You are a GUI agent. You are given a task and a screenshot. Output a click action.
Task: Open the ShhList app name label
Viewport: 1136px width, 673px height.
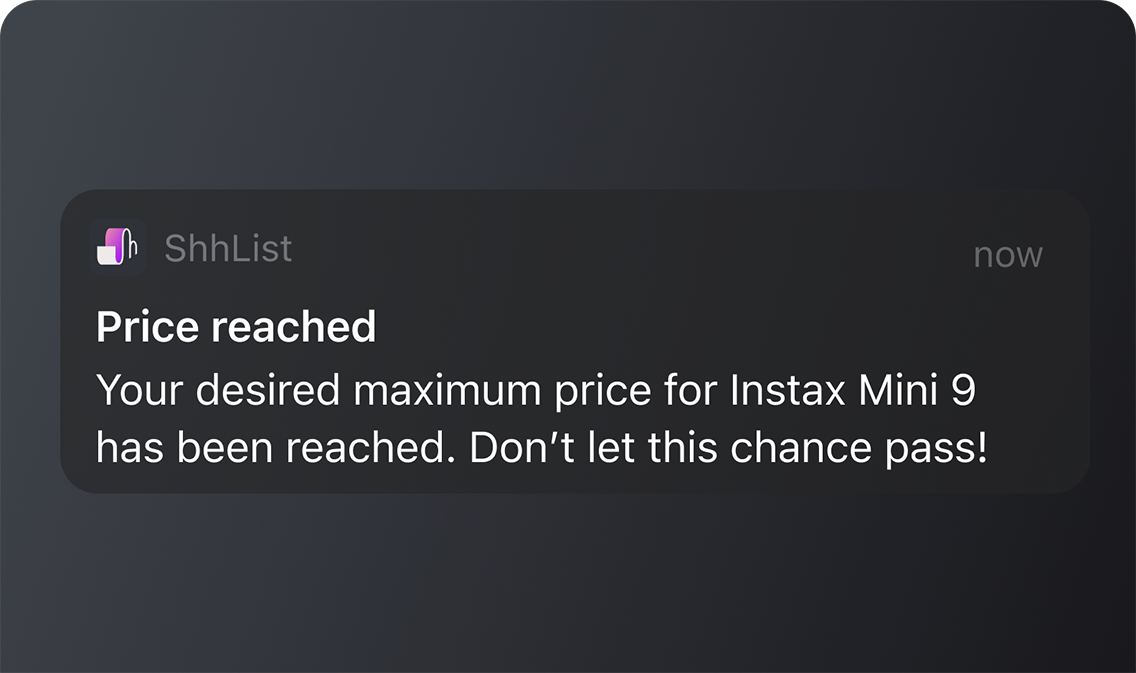(228, 248)
